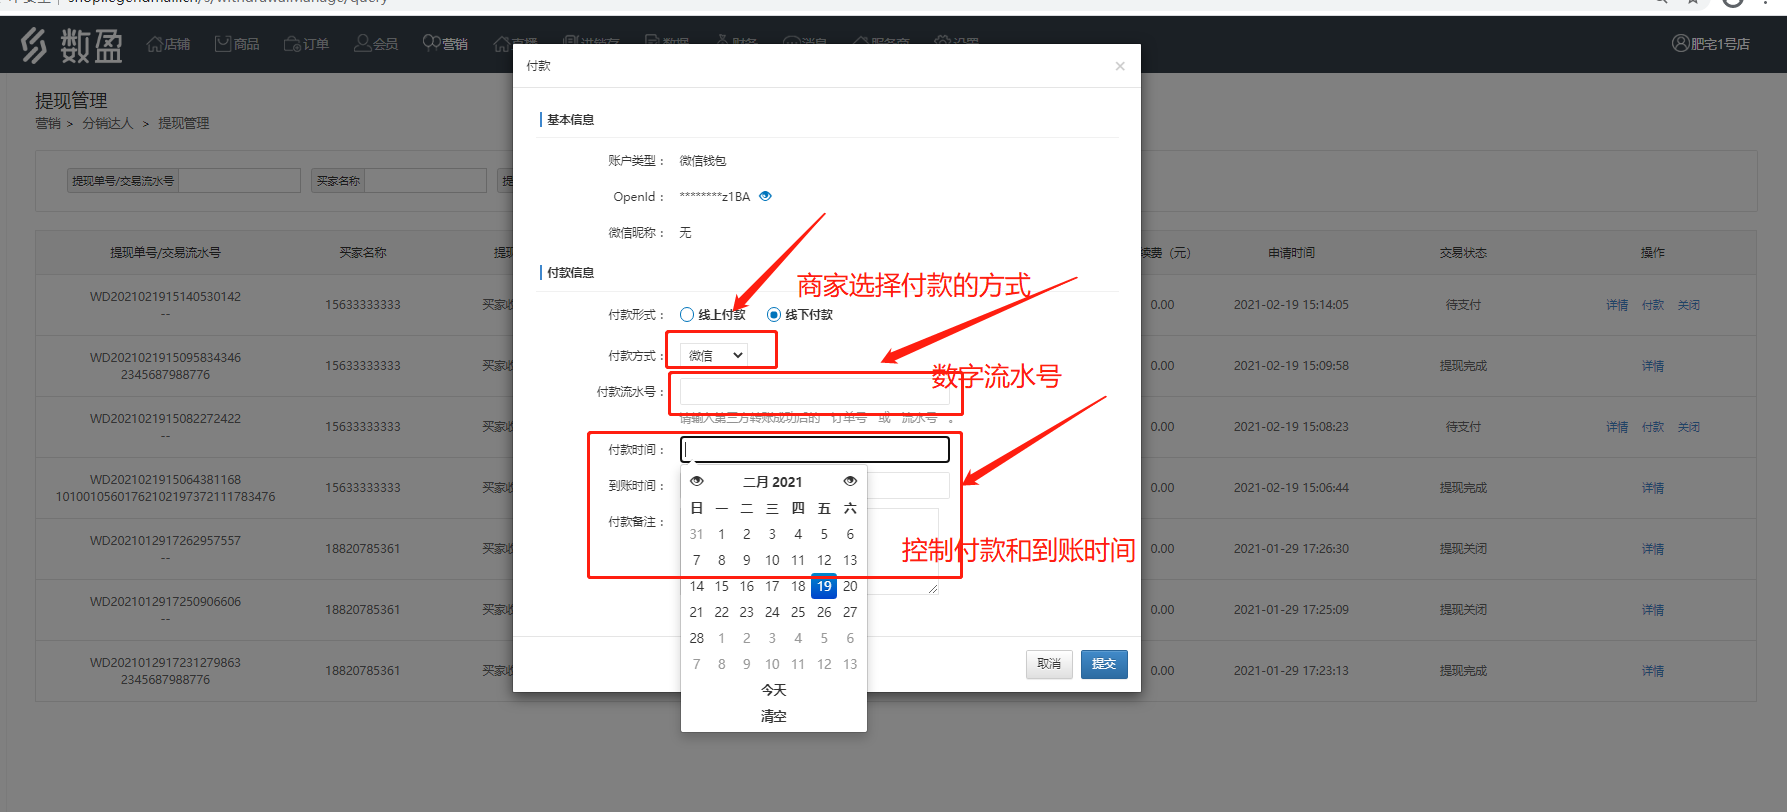This screenshot has height=812, width=1787.
Task: Click the 二月 2021 calendar header
Action: 772,482
